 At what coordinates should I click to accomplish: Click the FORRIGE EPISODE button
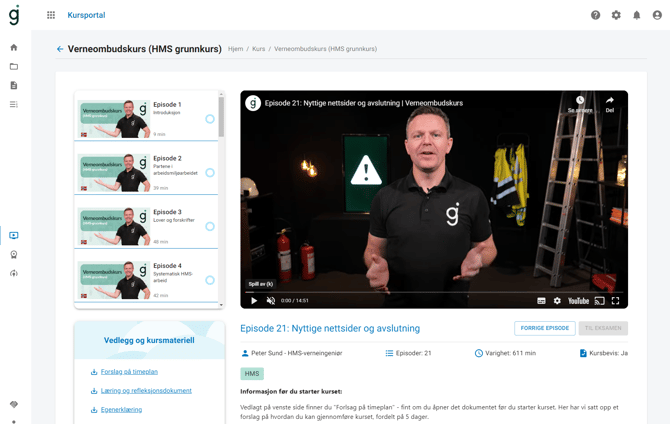point(545,328)
